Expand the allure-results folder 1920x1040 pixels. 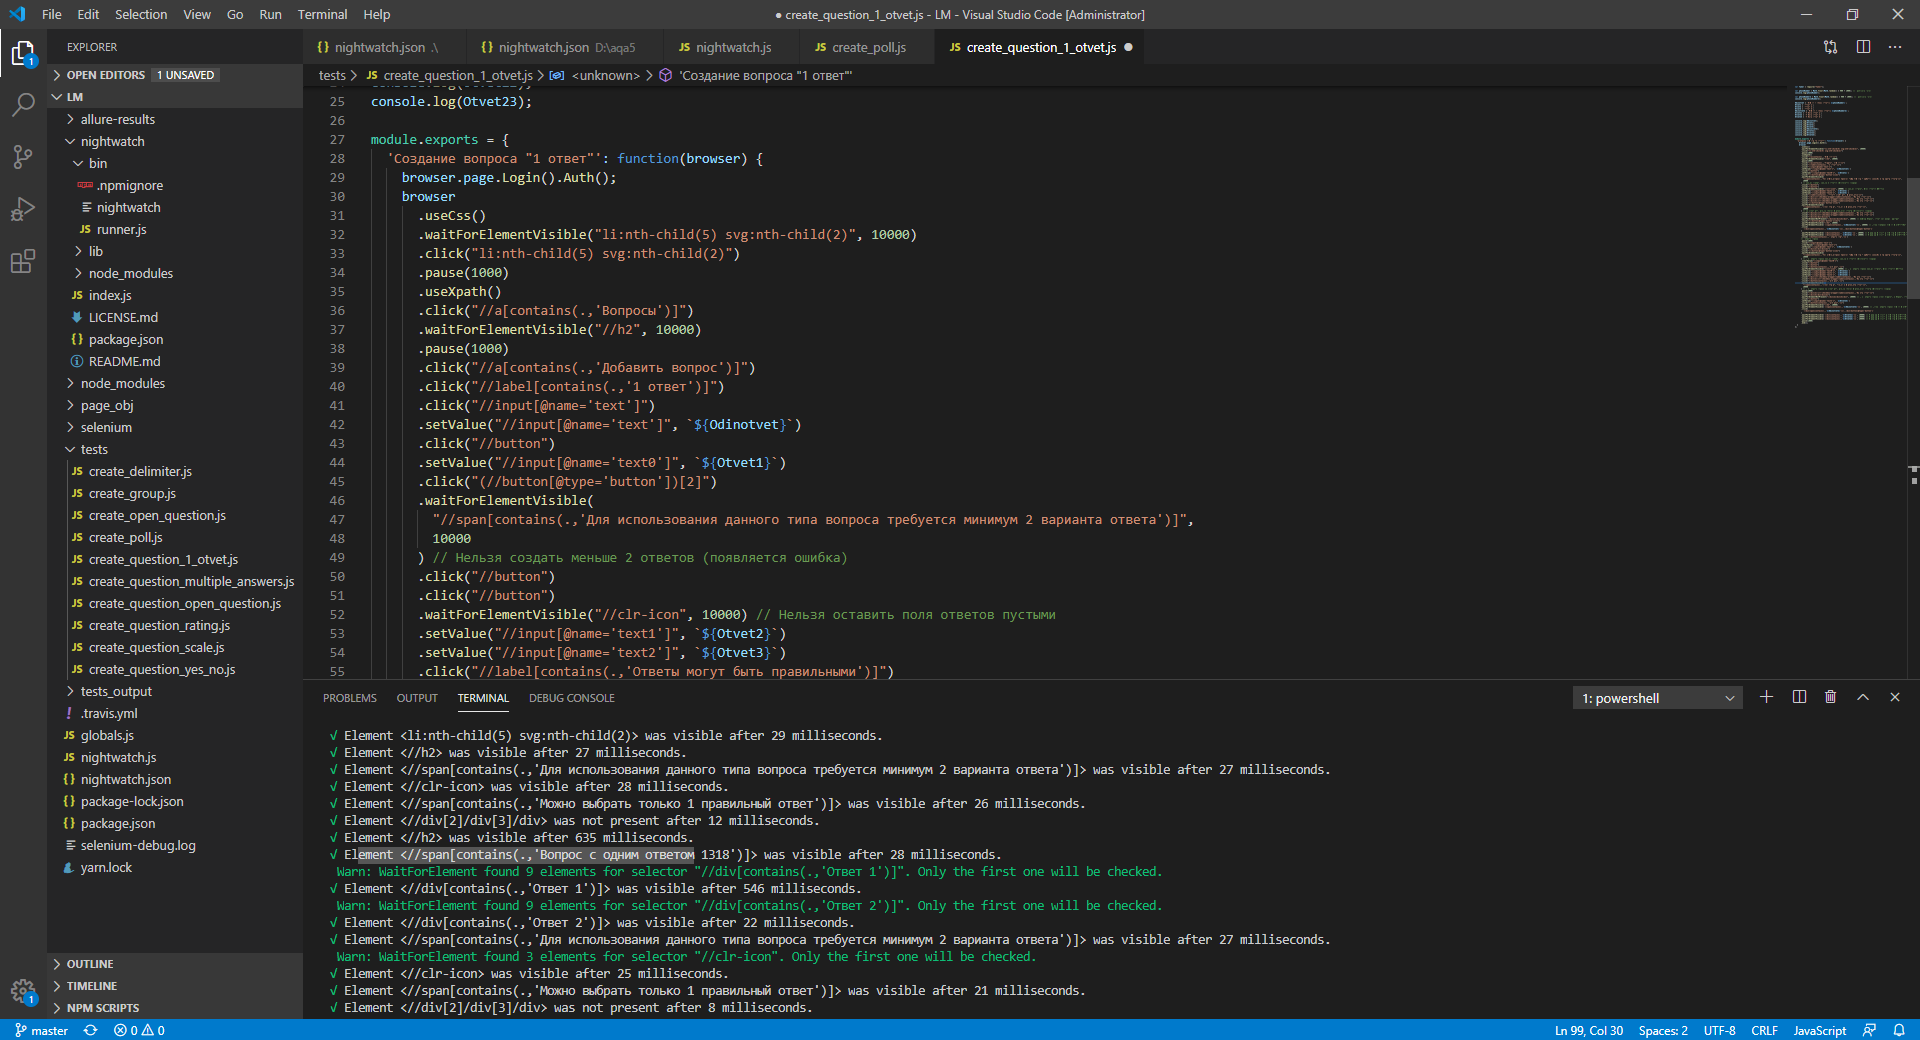tap(117, 119)
